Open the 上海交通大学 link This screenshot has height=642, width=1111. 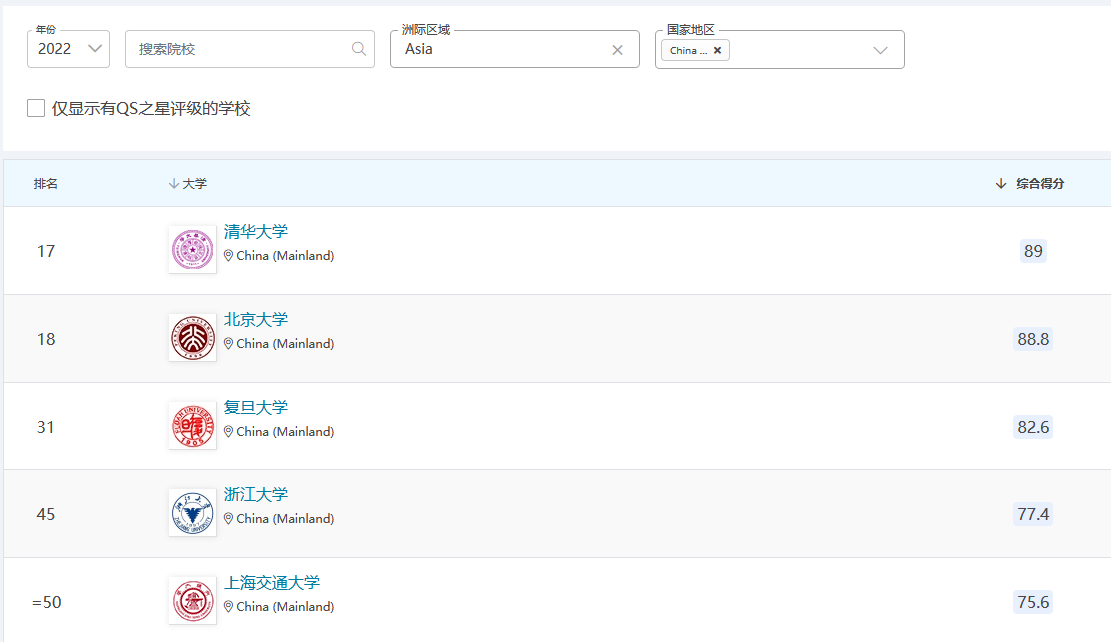pos(272,582)
